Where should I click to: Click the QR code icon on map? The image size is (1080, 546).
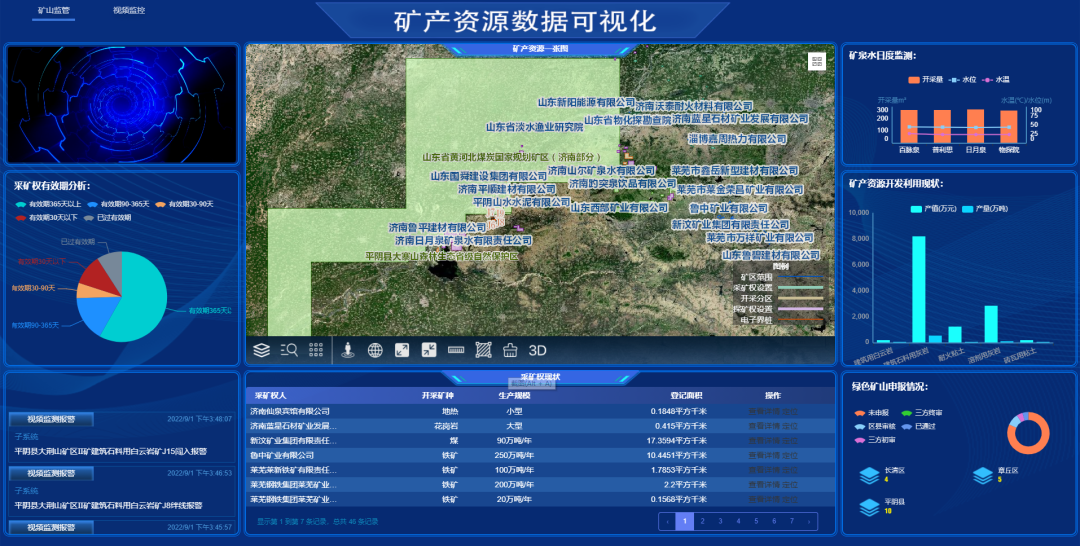(817, 61)
